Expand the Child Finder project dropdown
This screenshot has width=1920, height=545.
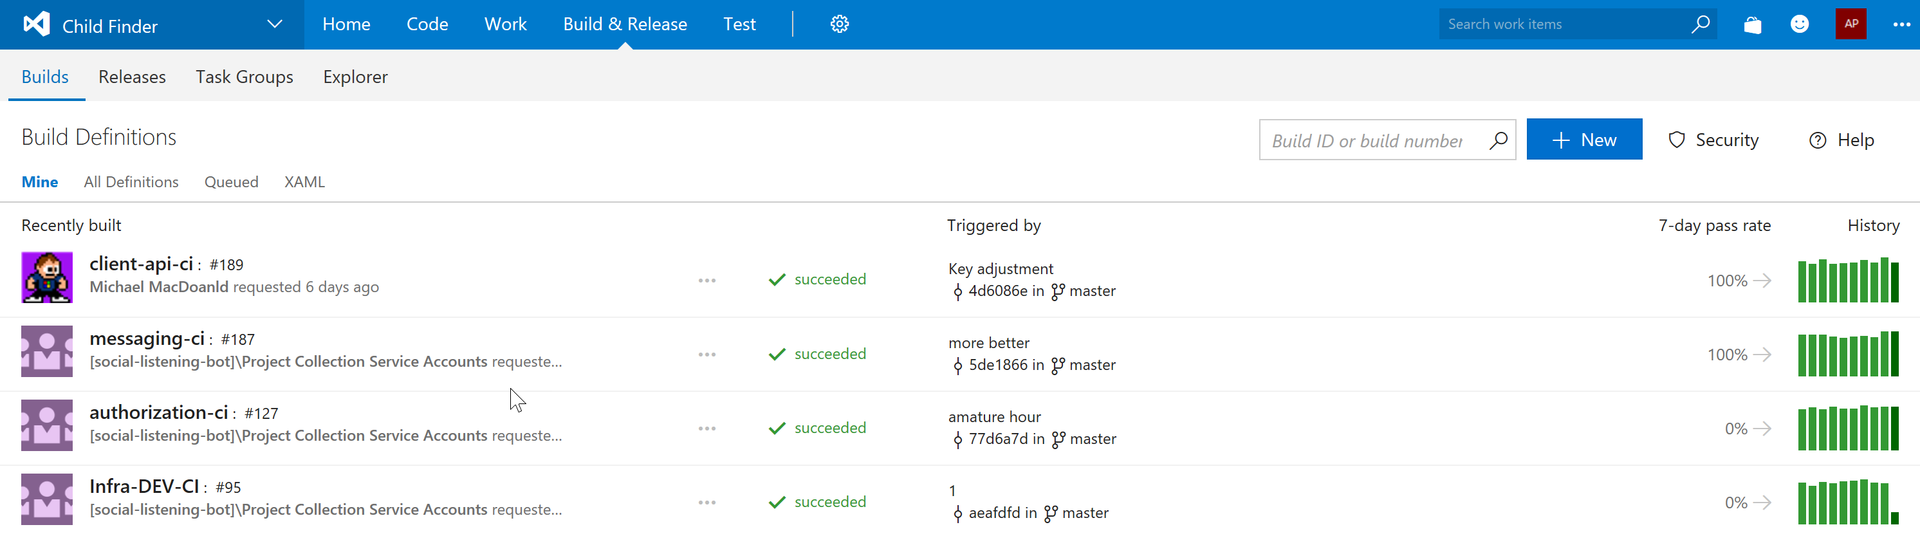274,24
